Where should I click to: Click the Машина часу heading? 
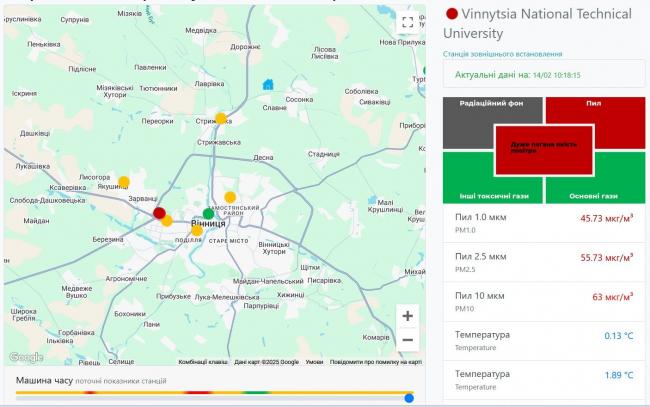(44, 380)
